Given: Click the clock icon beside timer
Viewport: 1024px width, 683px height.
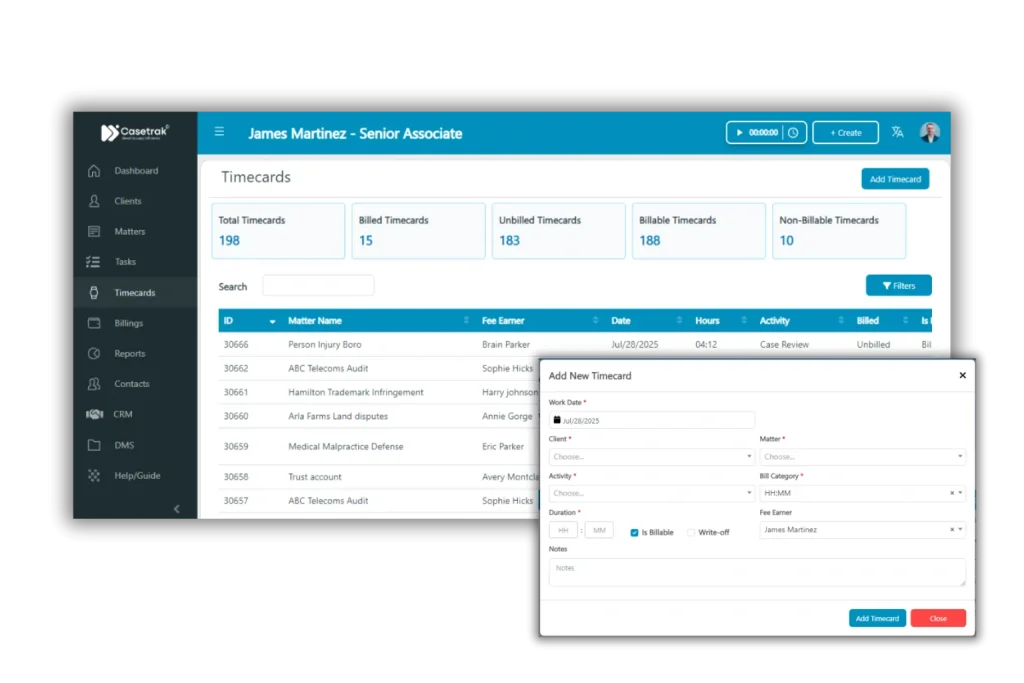Looking at the screenshot, I should coord(793,132).
